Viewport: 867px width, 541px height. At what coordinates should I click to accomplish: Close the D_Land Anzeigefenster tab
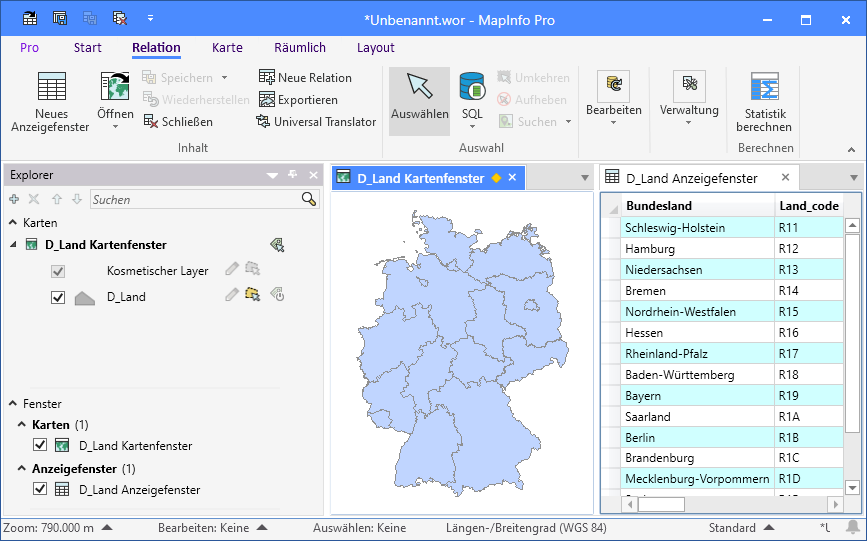point(785,178)
